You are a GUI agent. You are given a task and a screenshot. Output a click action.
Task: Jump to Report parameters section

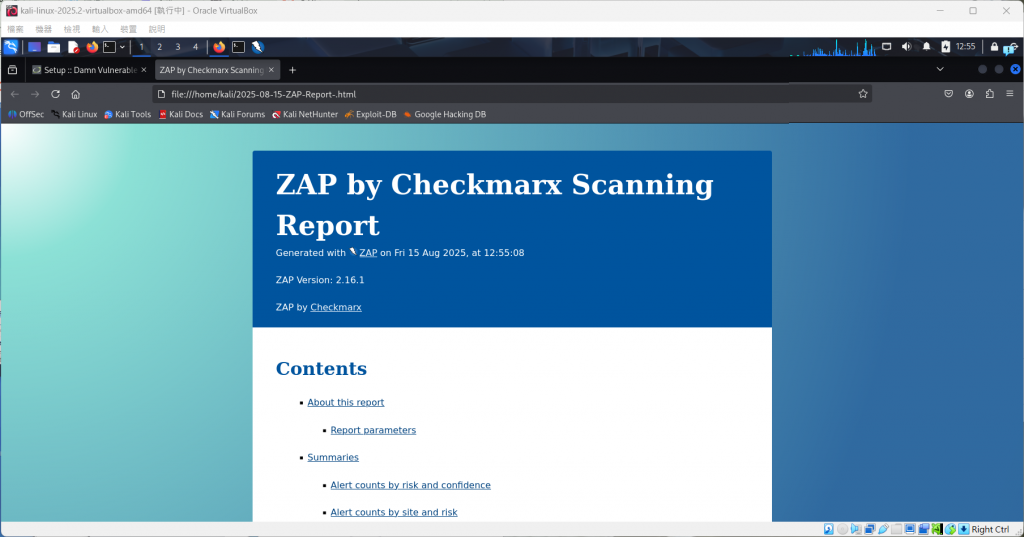[x=373, y=430]
